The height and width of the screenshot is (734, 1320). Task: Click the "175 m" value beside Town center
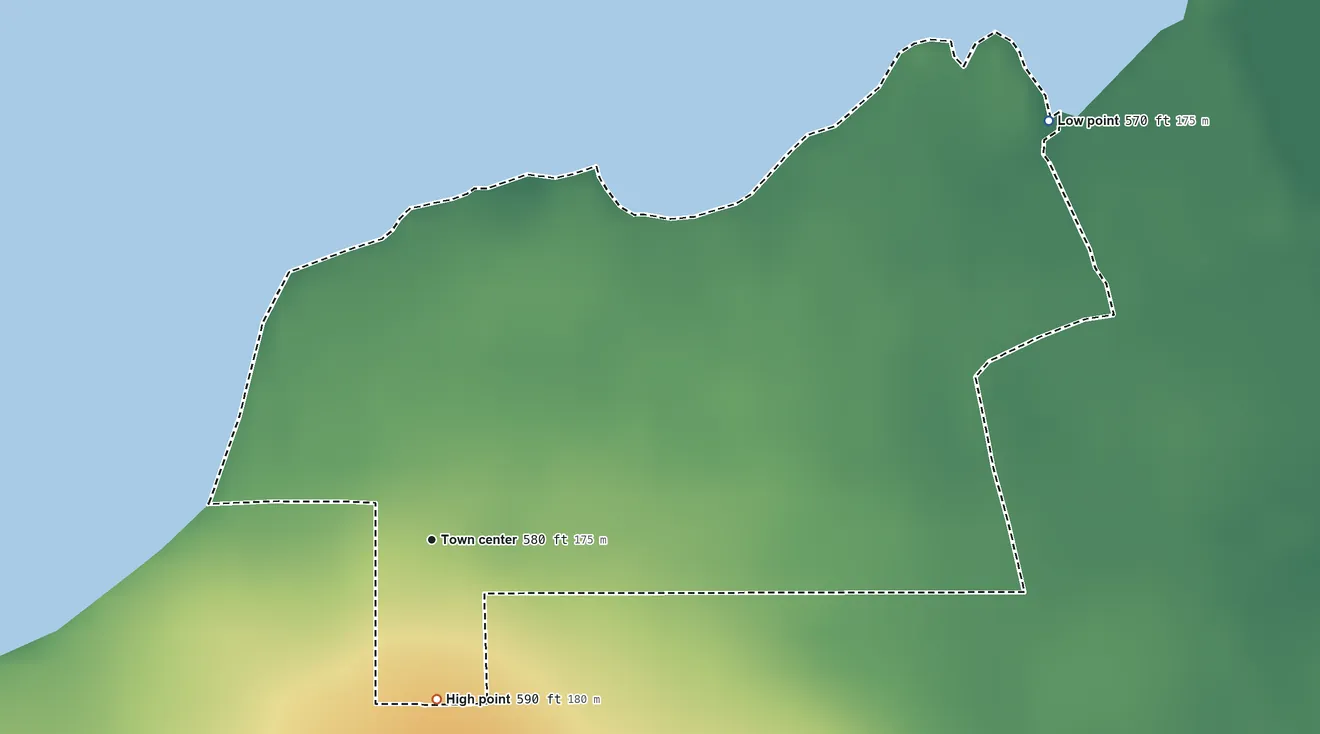click(x=590, y=540)
